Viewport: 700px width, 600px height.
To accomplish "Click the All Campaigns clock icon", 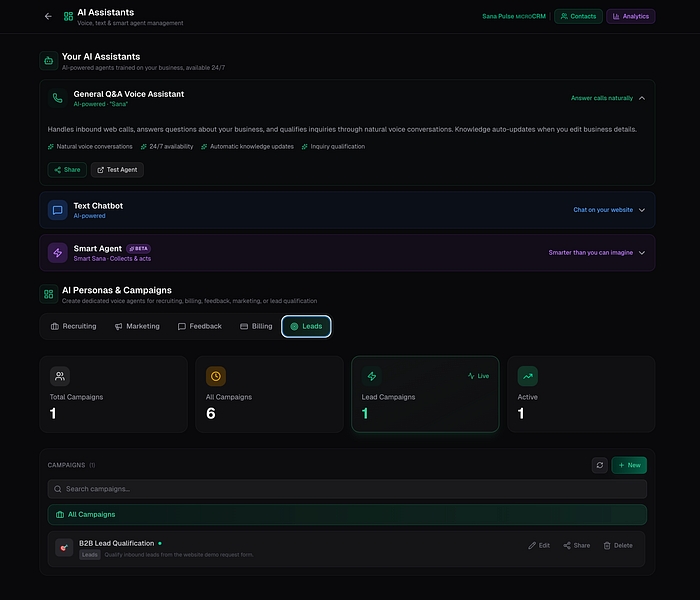I will 216,376.
